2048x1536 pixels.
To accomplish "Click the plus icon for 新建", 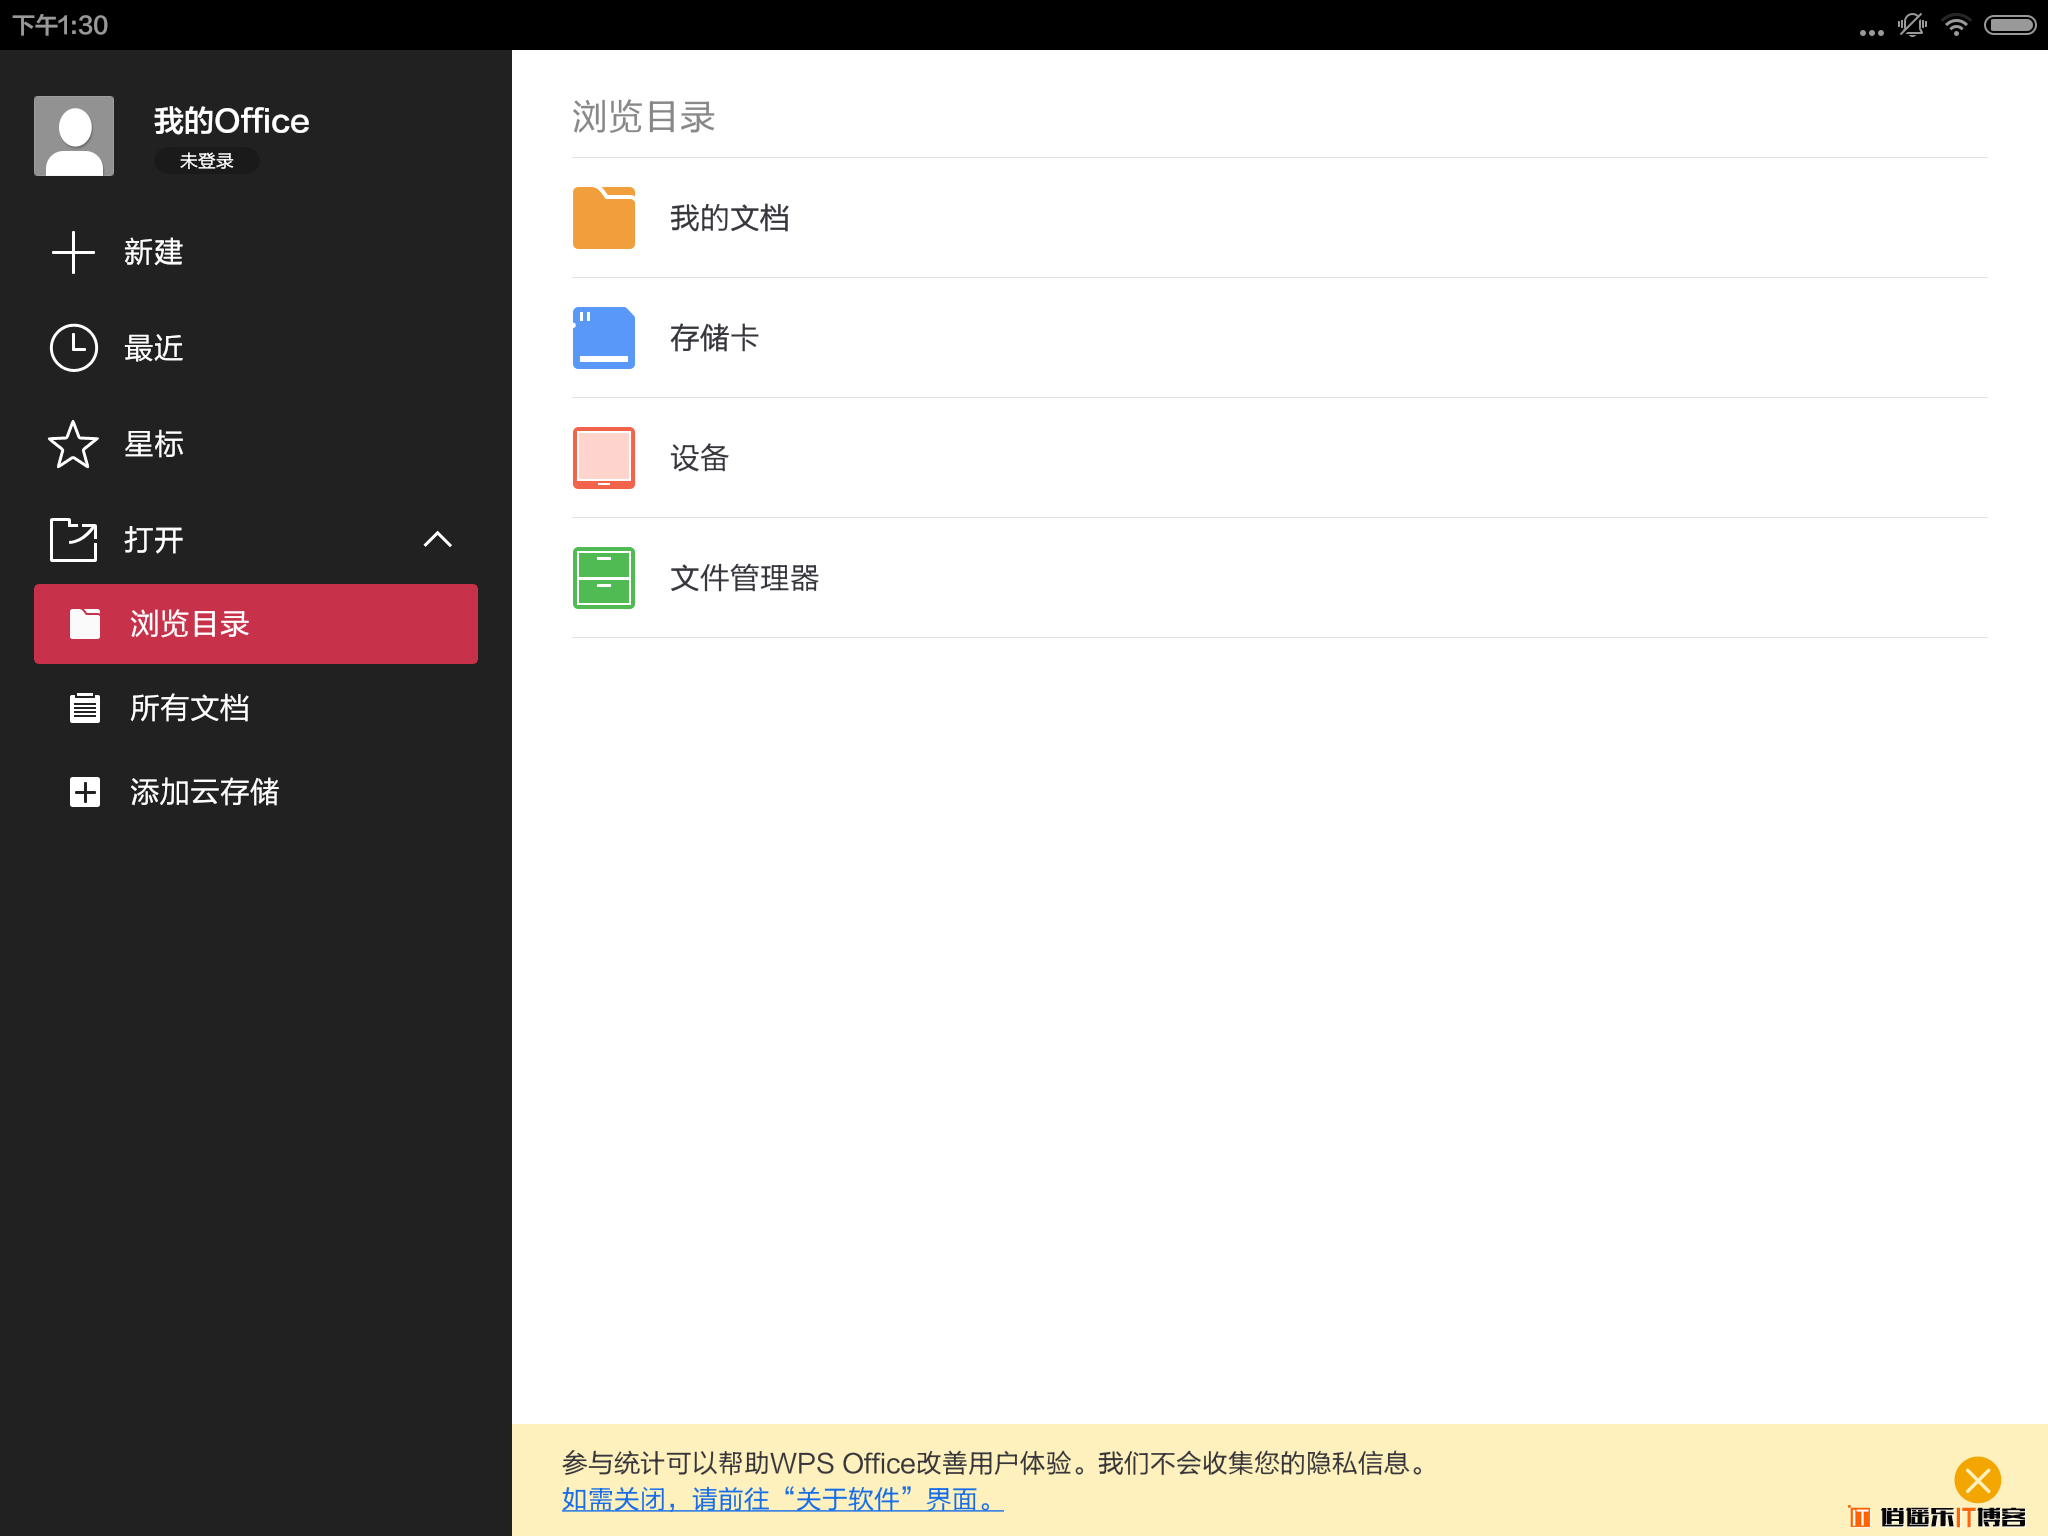I will click(x=73, y=252).
